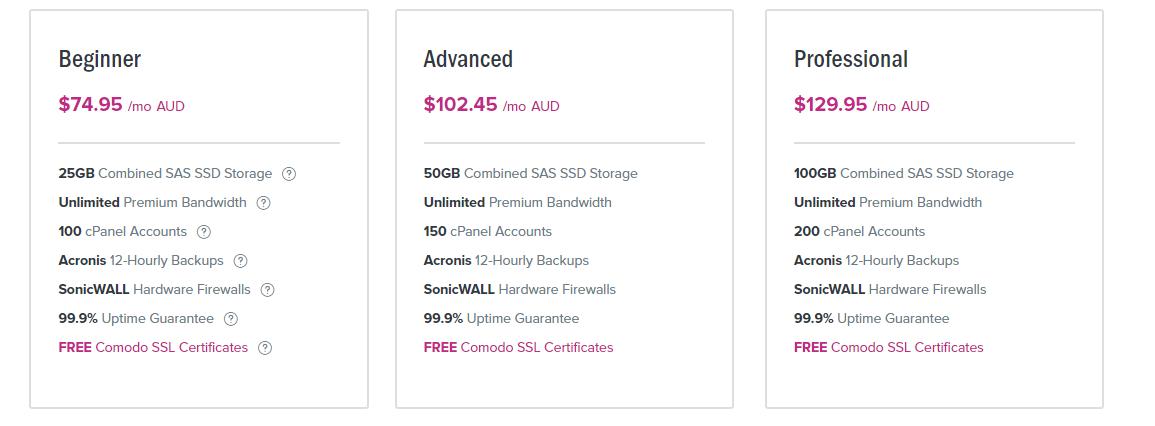This screenshot has width=1155, height=426.
Task: Click help icon beside Combined SAS SSD Storage
Action: pos(289,174)
